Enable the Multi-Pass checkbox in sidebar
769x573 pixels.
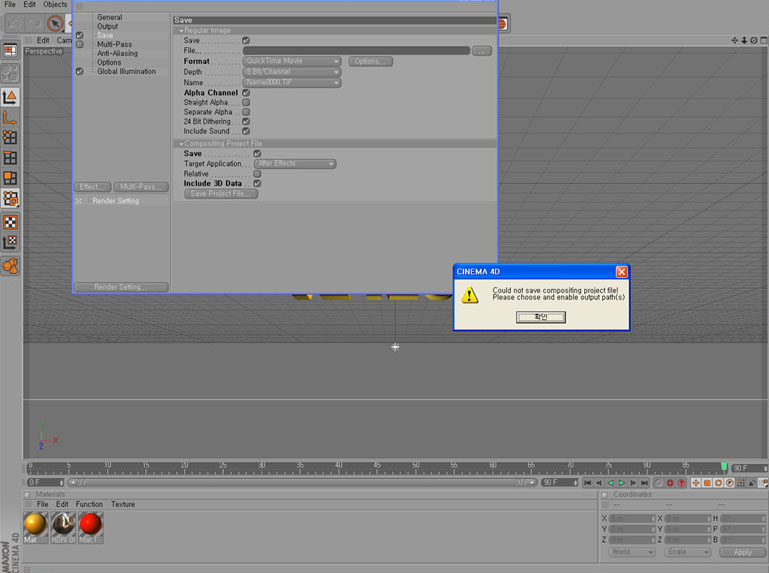(79, 44)
